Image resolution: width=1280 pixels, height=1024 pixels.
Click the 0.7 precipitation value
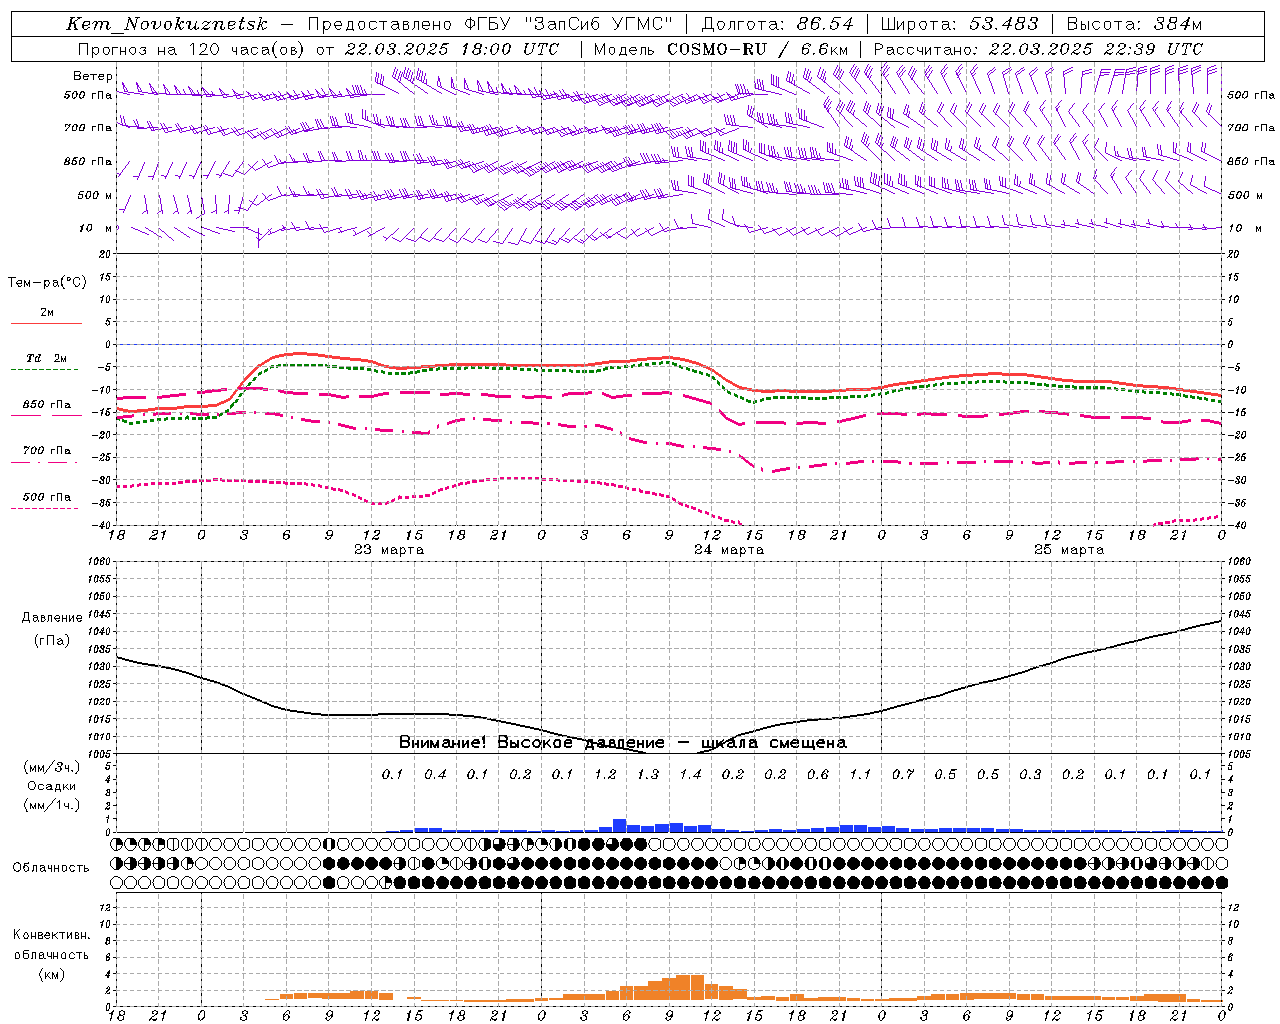click(x=903, y=774)
